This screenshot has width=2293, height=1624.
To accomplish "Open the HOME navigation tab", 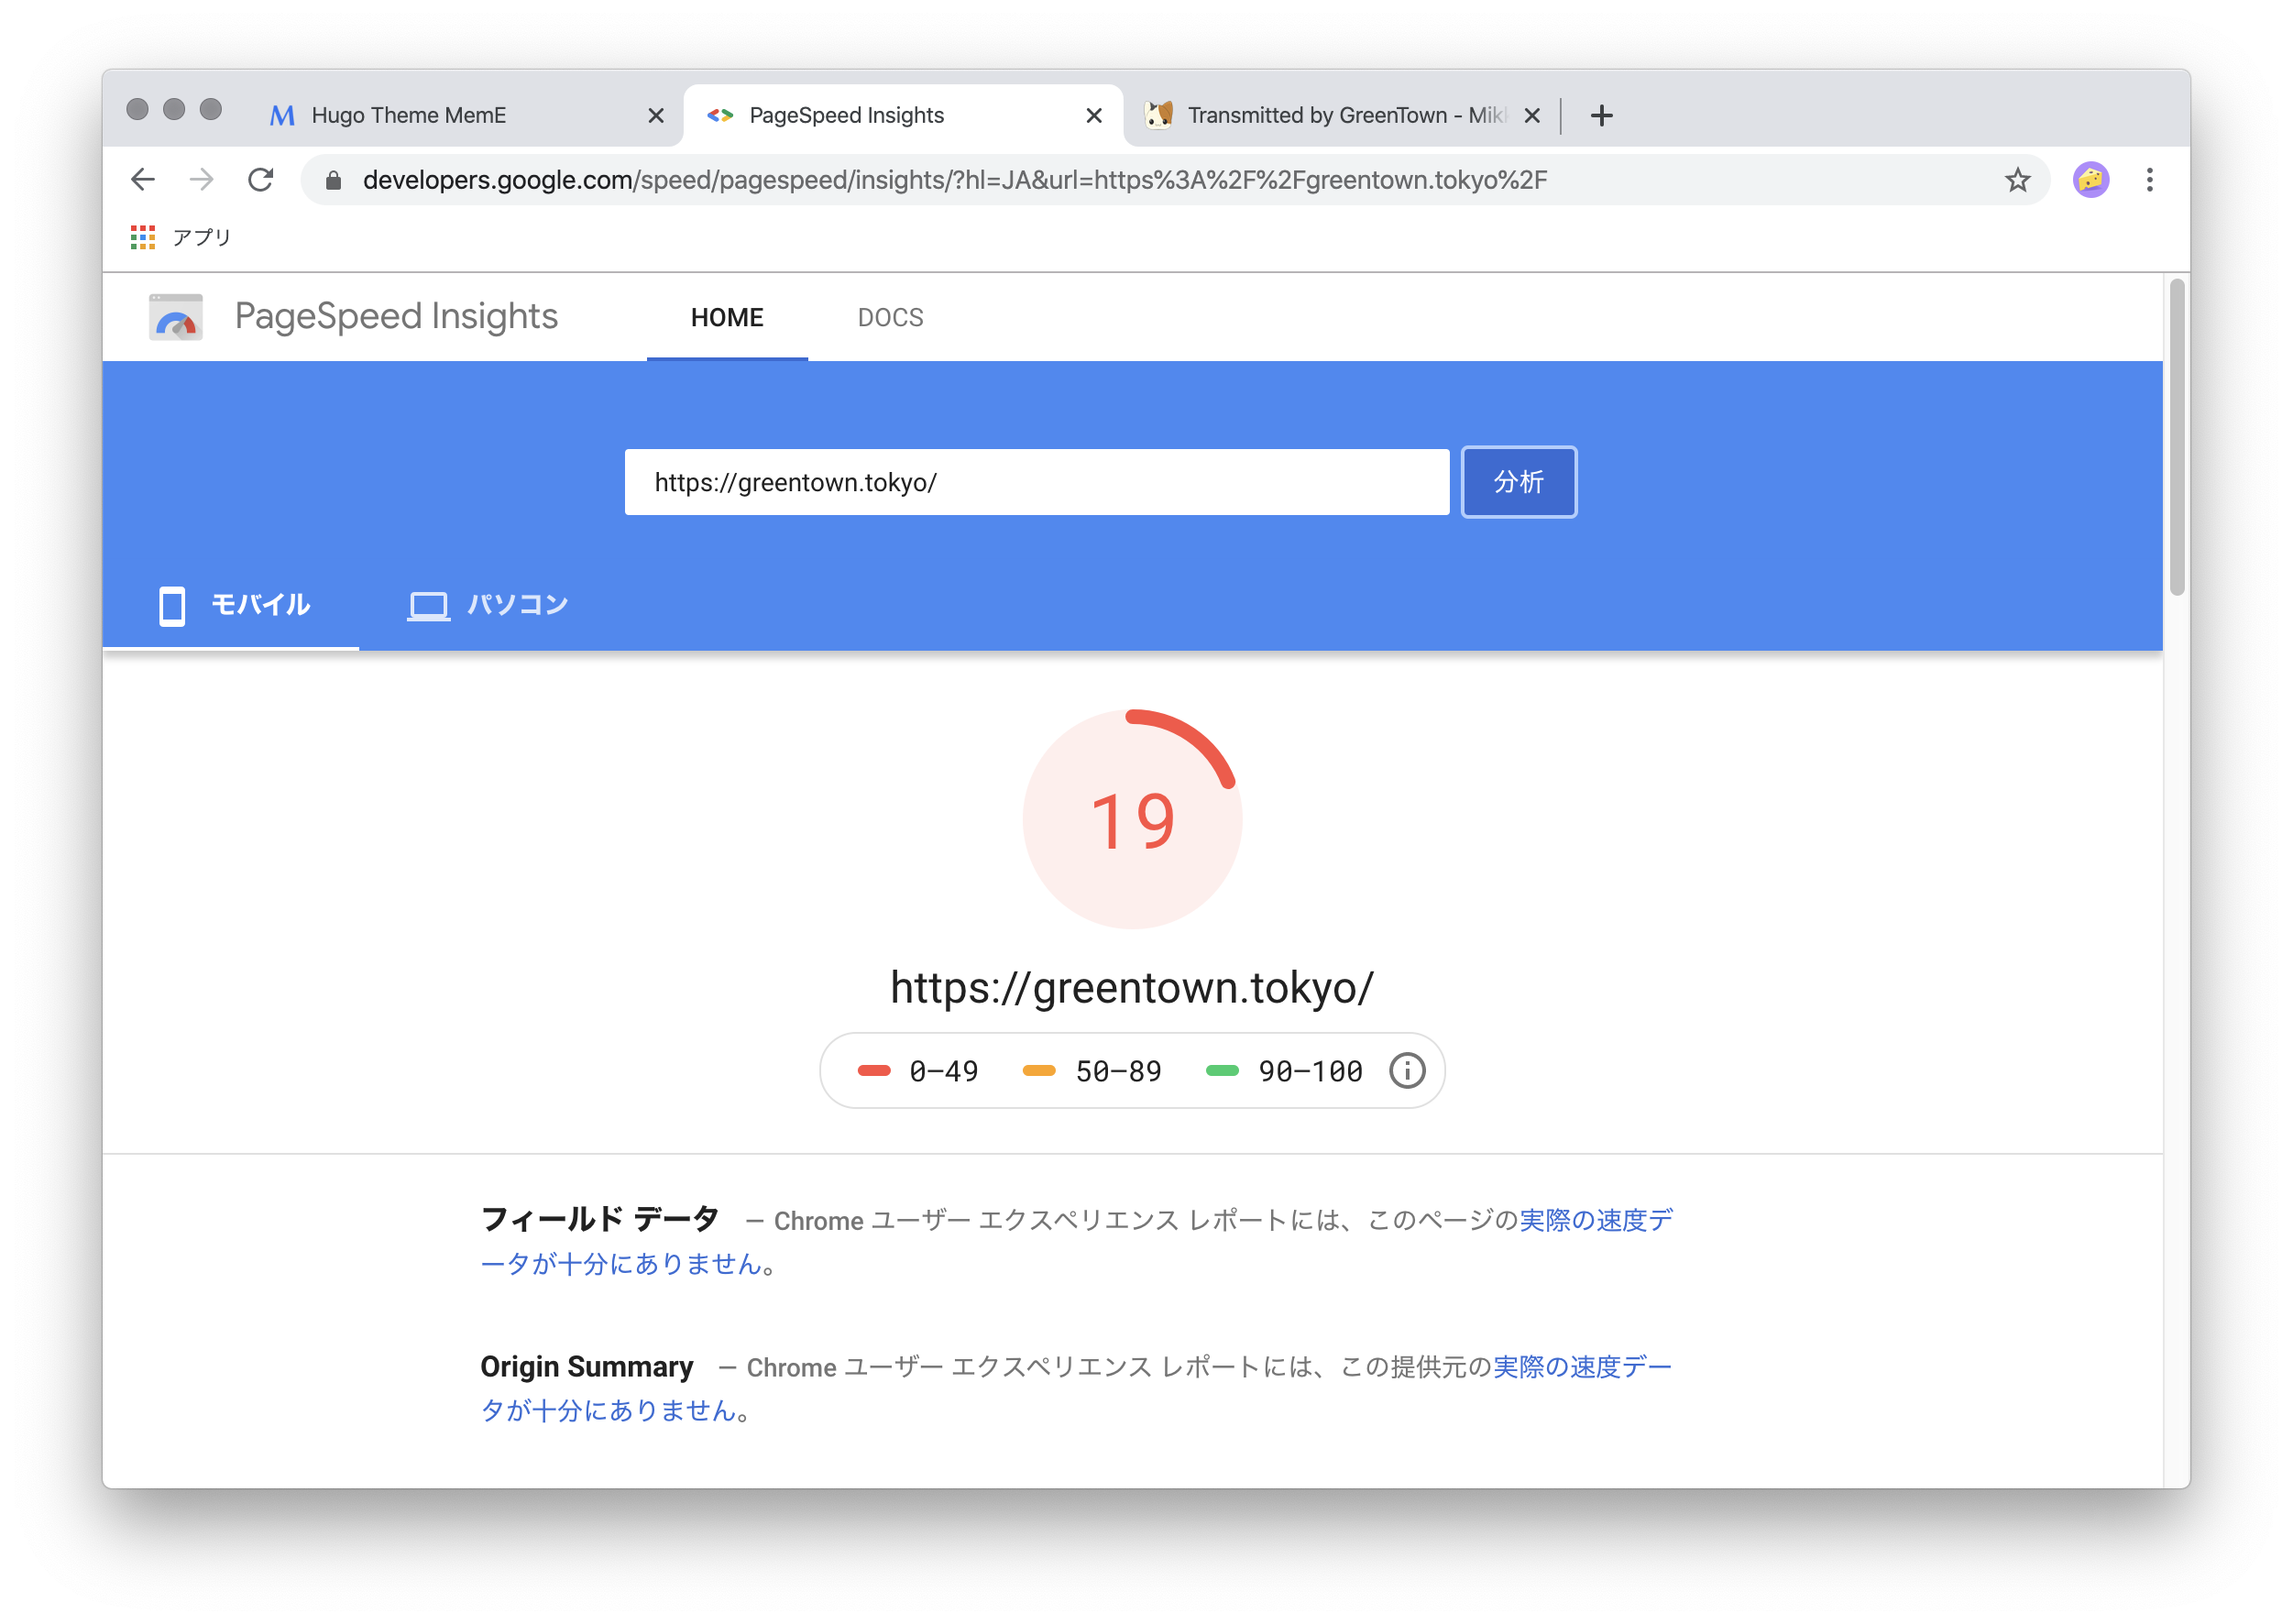I will pyautogui.click(x=727, y=318).
